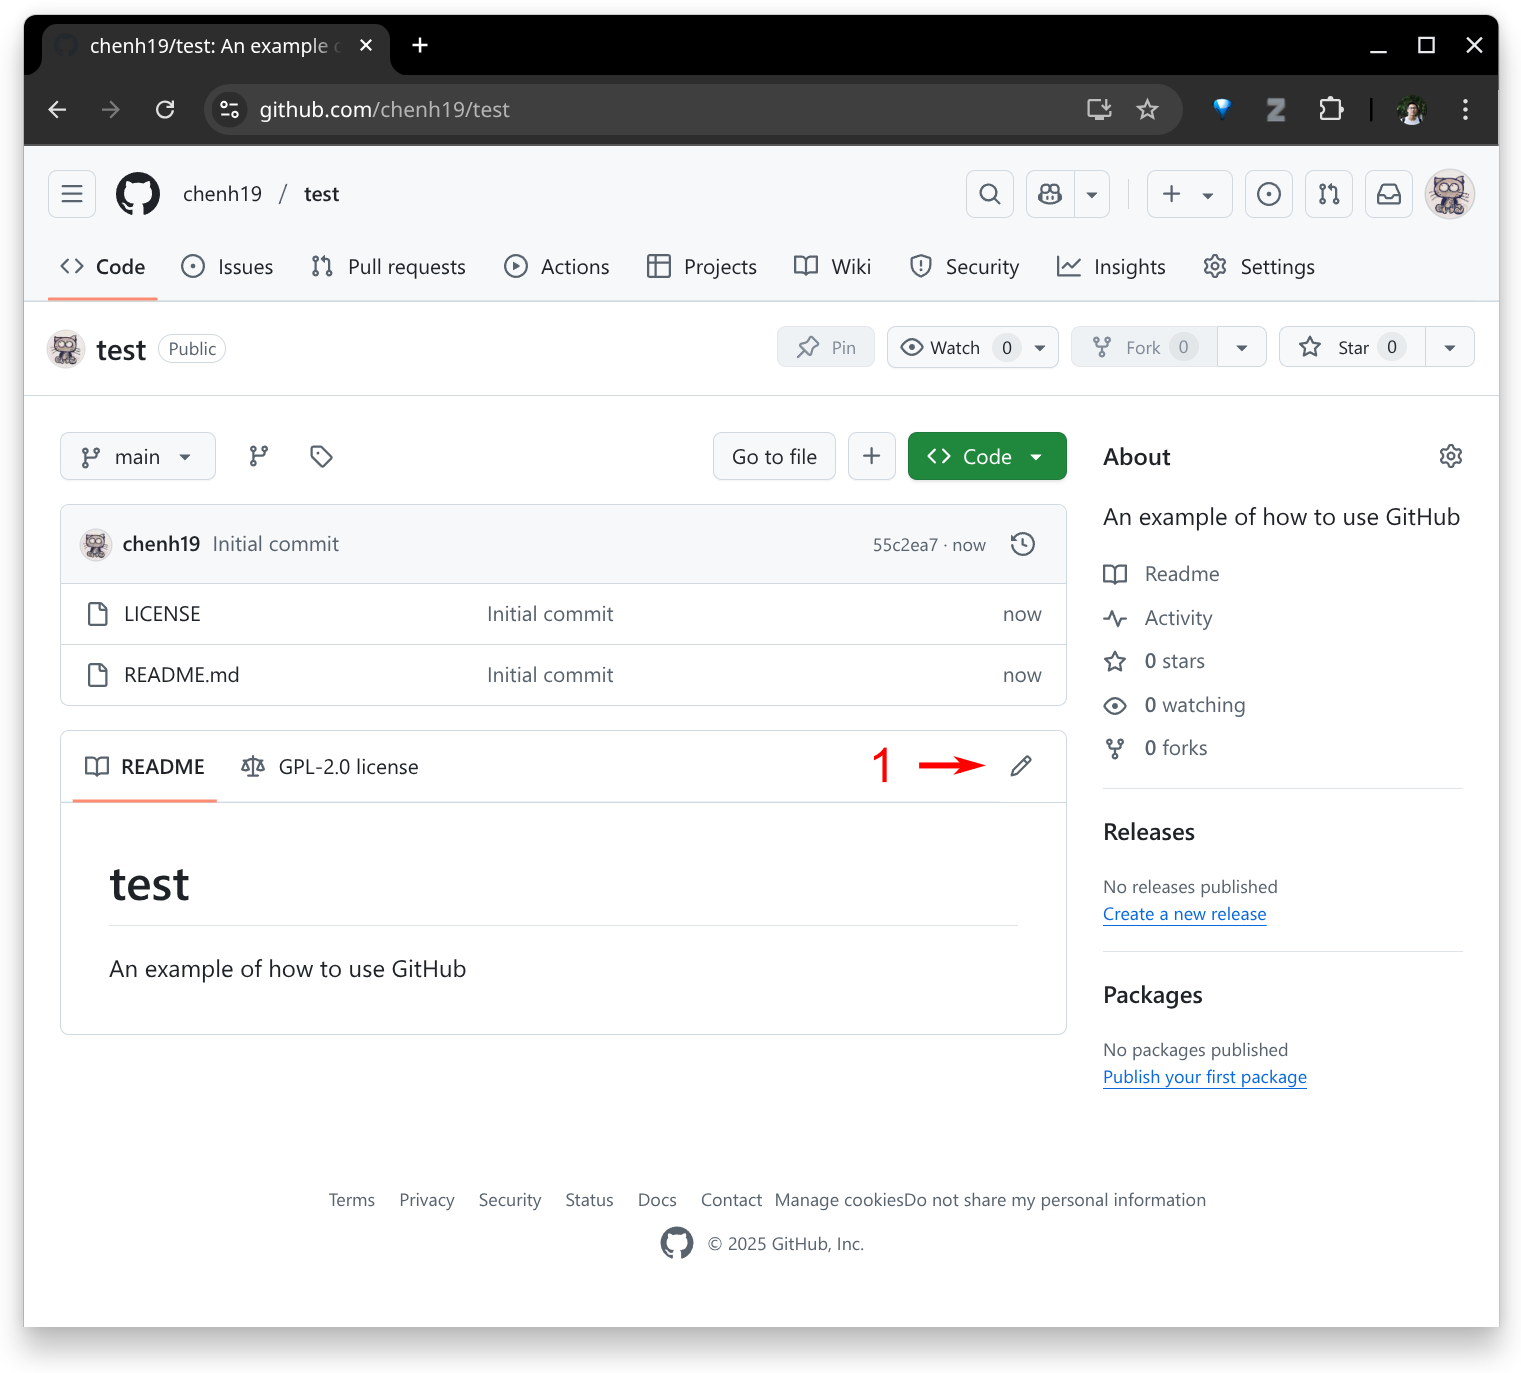
Task: Expand the Star lists dropdown arrow
Action: coord(1450,347)
